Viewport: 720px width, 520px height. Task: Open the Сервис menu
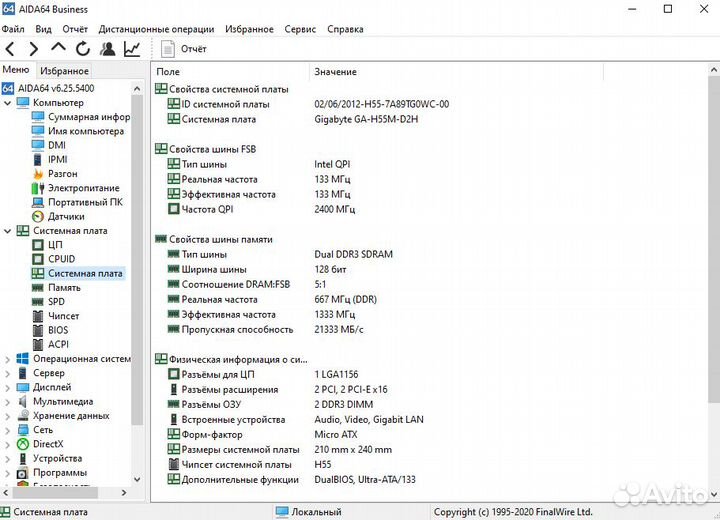(x=300, y=29)
